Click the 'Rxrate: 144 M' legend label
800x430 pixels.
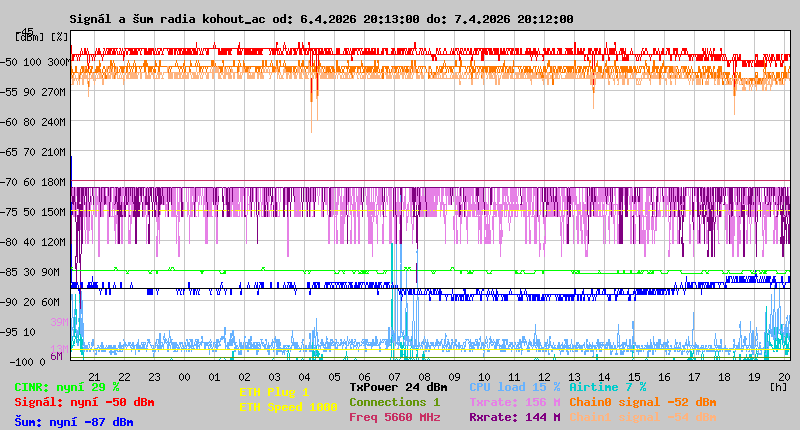[x=515, y=417]
